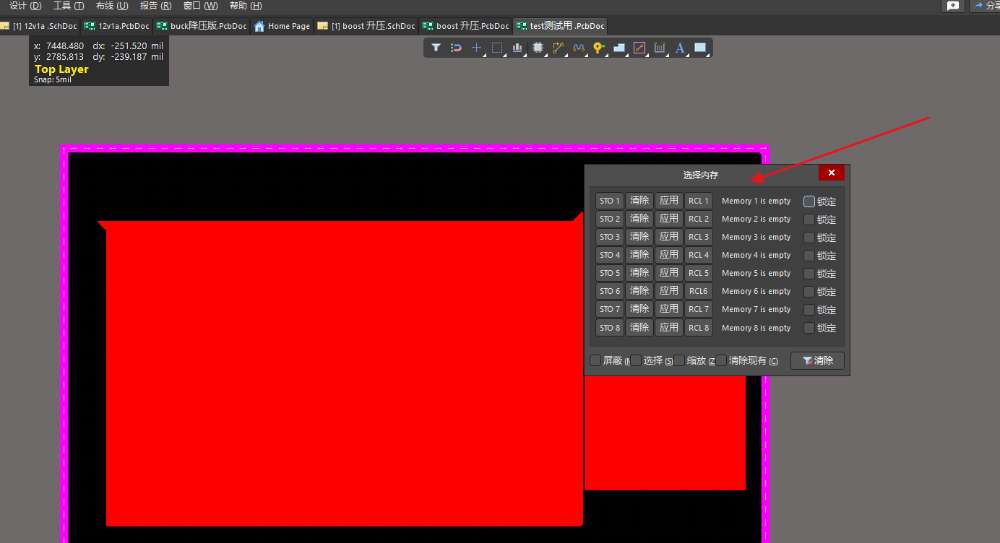The image size is (1000, 543).
Task: Enable the 屏蔽 checkbox
Action: 595,361
